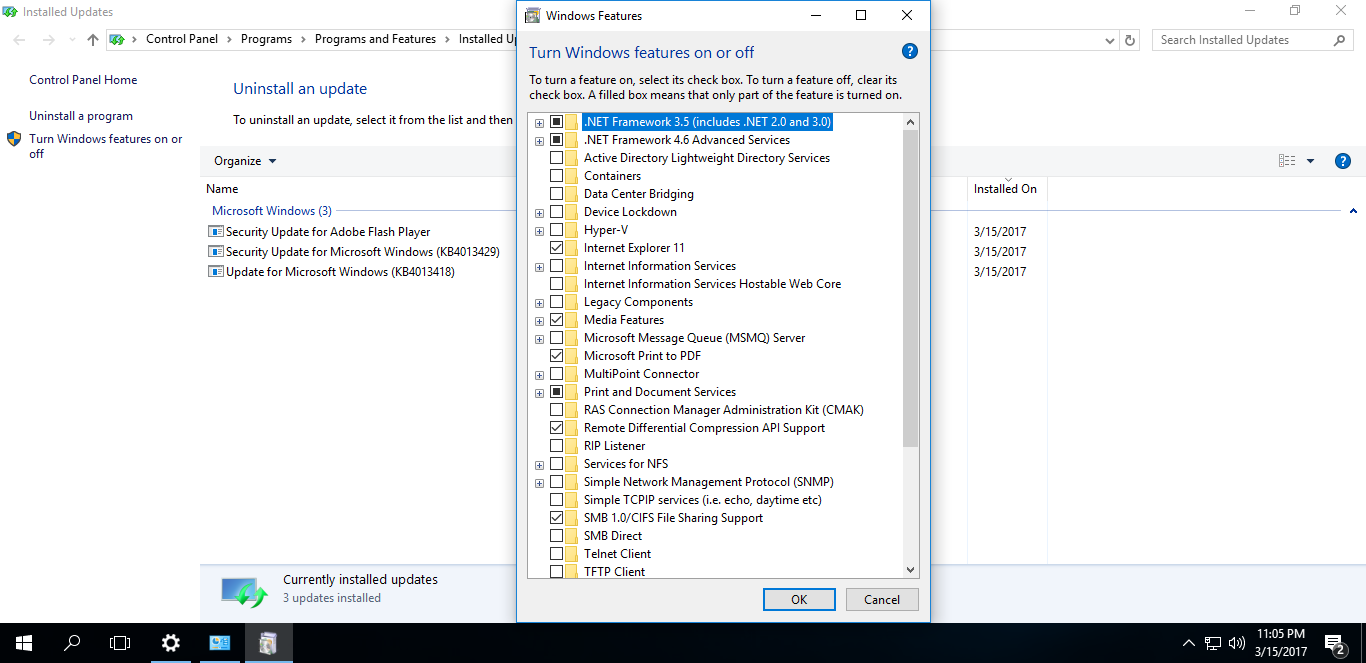Open address bar history dropdown
Image resolution: width=1366 pixels, height=663 pixels.
1110,40
